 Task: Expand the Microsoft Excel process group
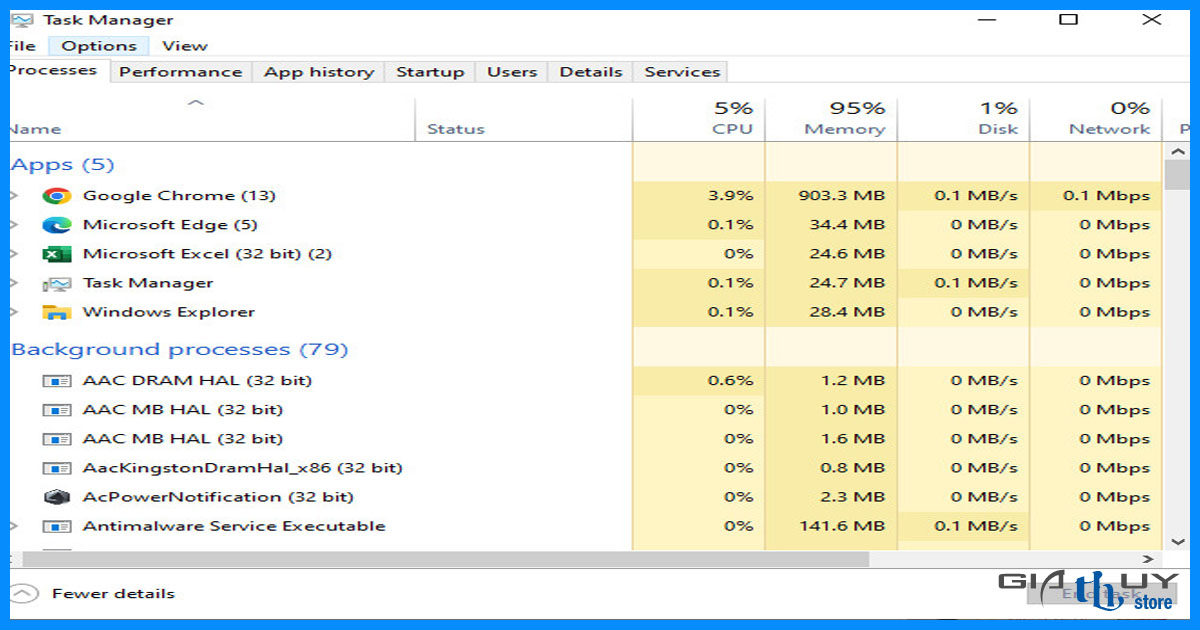pos(14,254)
